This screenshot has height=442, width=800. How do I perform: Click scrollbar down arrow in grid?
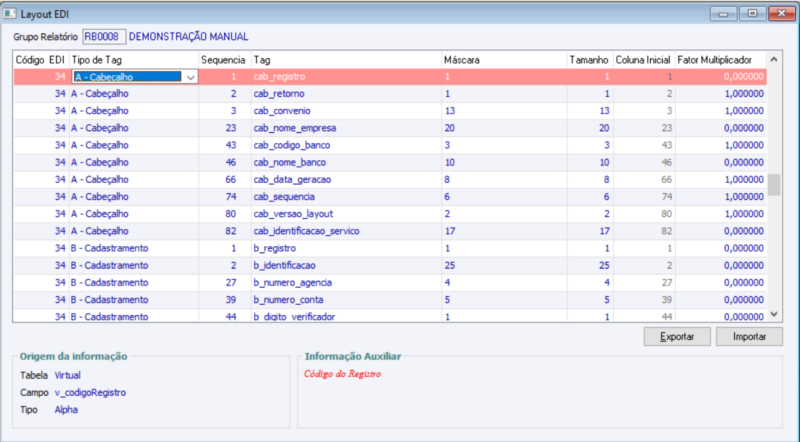(x=774, y=314)
